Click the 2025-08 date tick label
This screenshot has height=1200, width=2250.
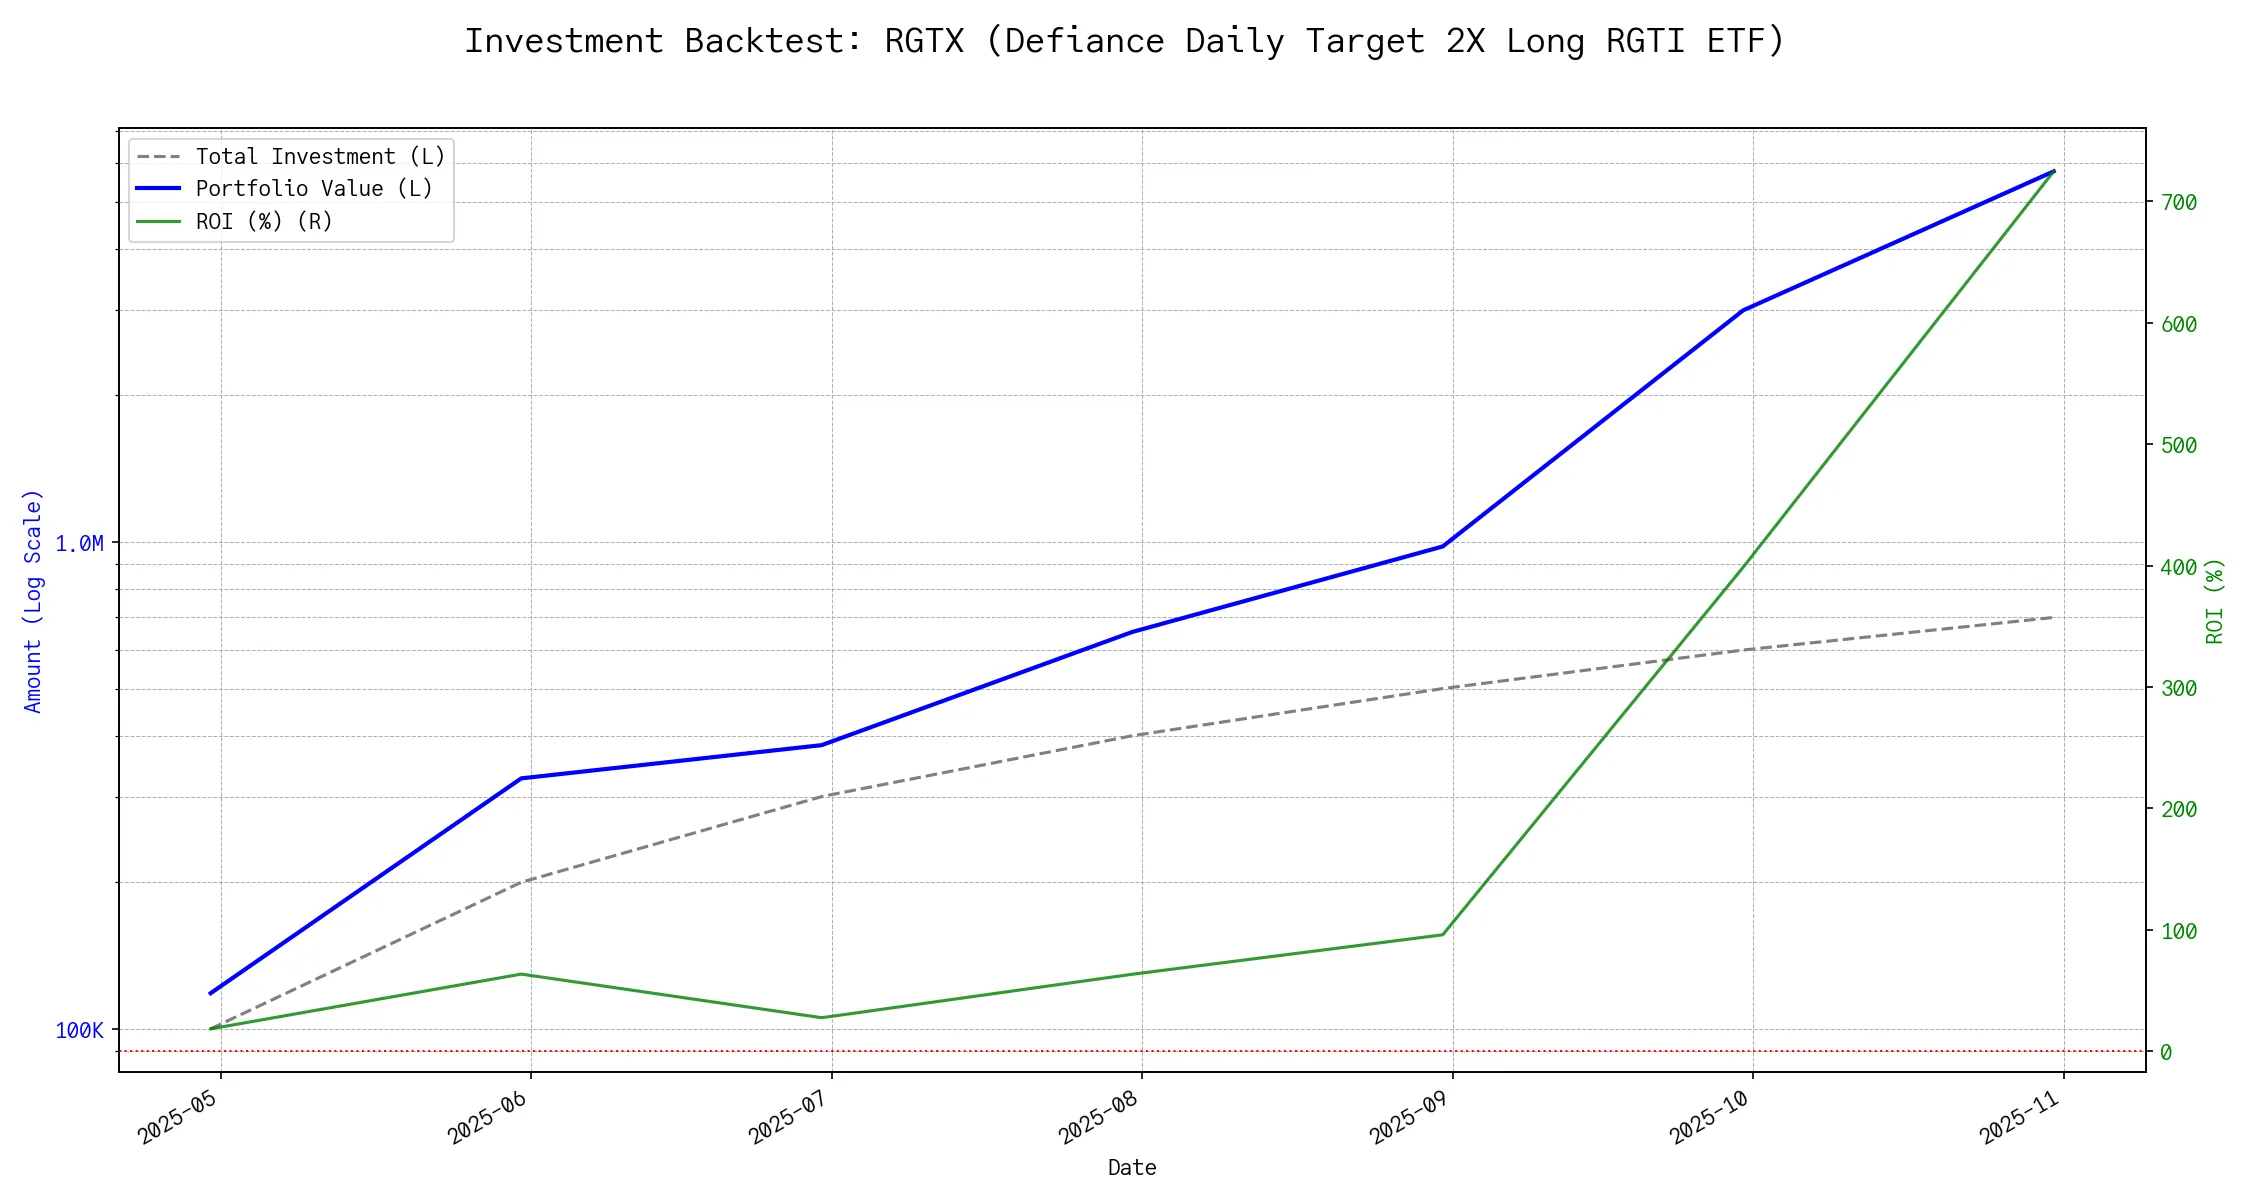coord(1099,1118)
